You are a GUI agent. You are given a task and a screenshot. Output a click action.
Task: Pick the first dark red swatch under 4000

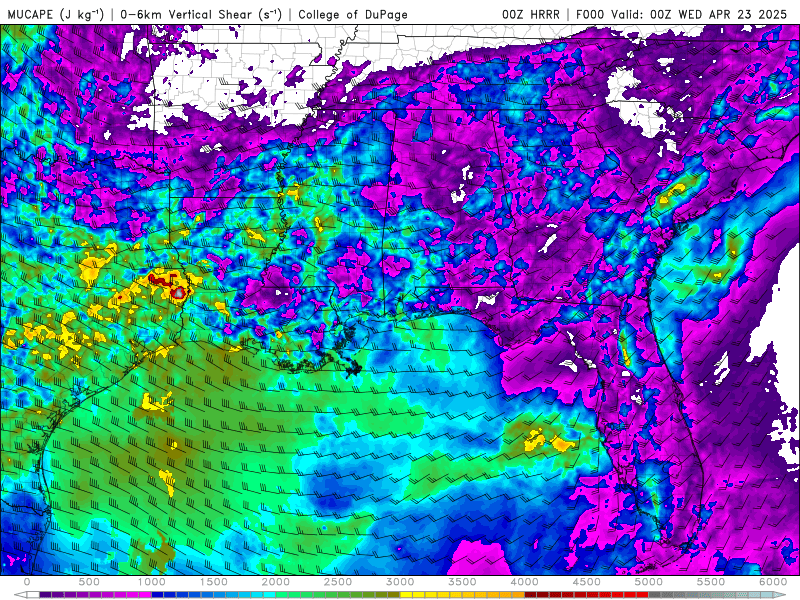[x=531, y=595]
